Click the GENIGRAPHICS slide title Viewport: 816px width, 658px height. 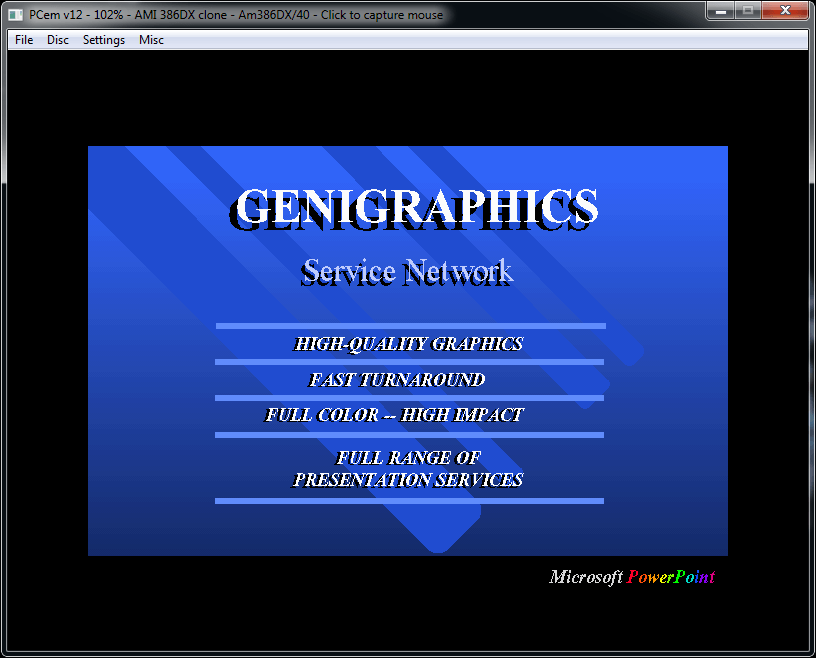click(414, 208)
